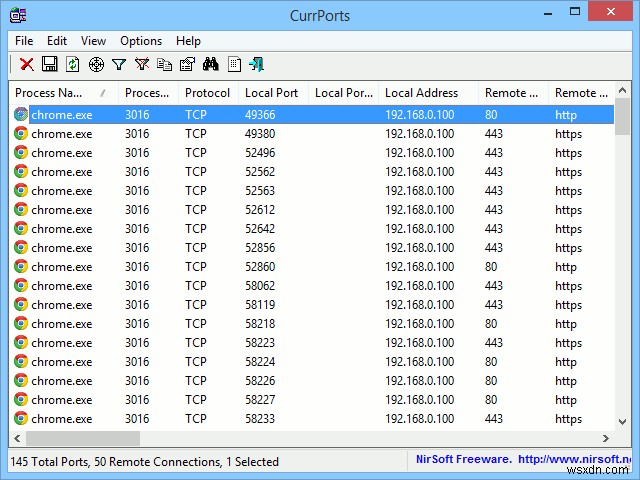Select local port 58223 cell
The height and width of the screenshot is (480, 640).
260,342
